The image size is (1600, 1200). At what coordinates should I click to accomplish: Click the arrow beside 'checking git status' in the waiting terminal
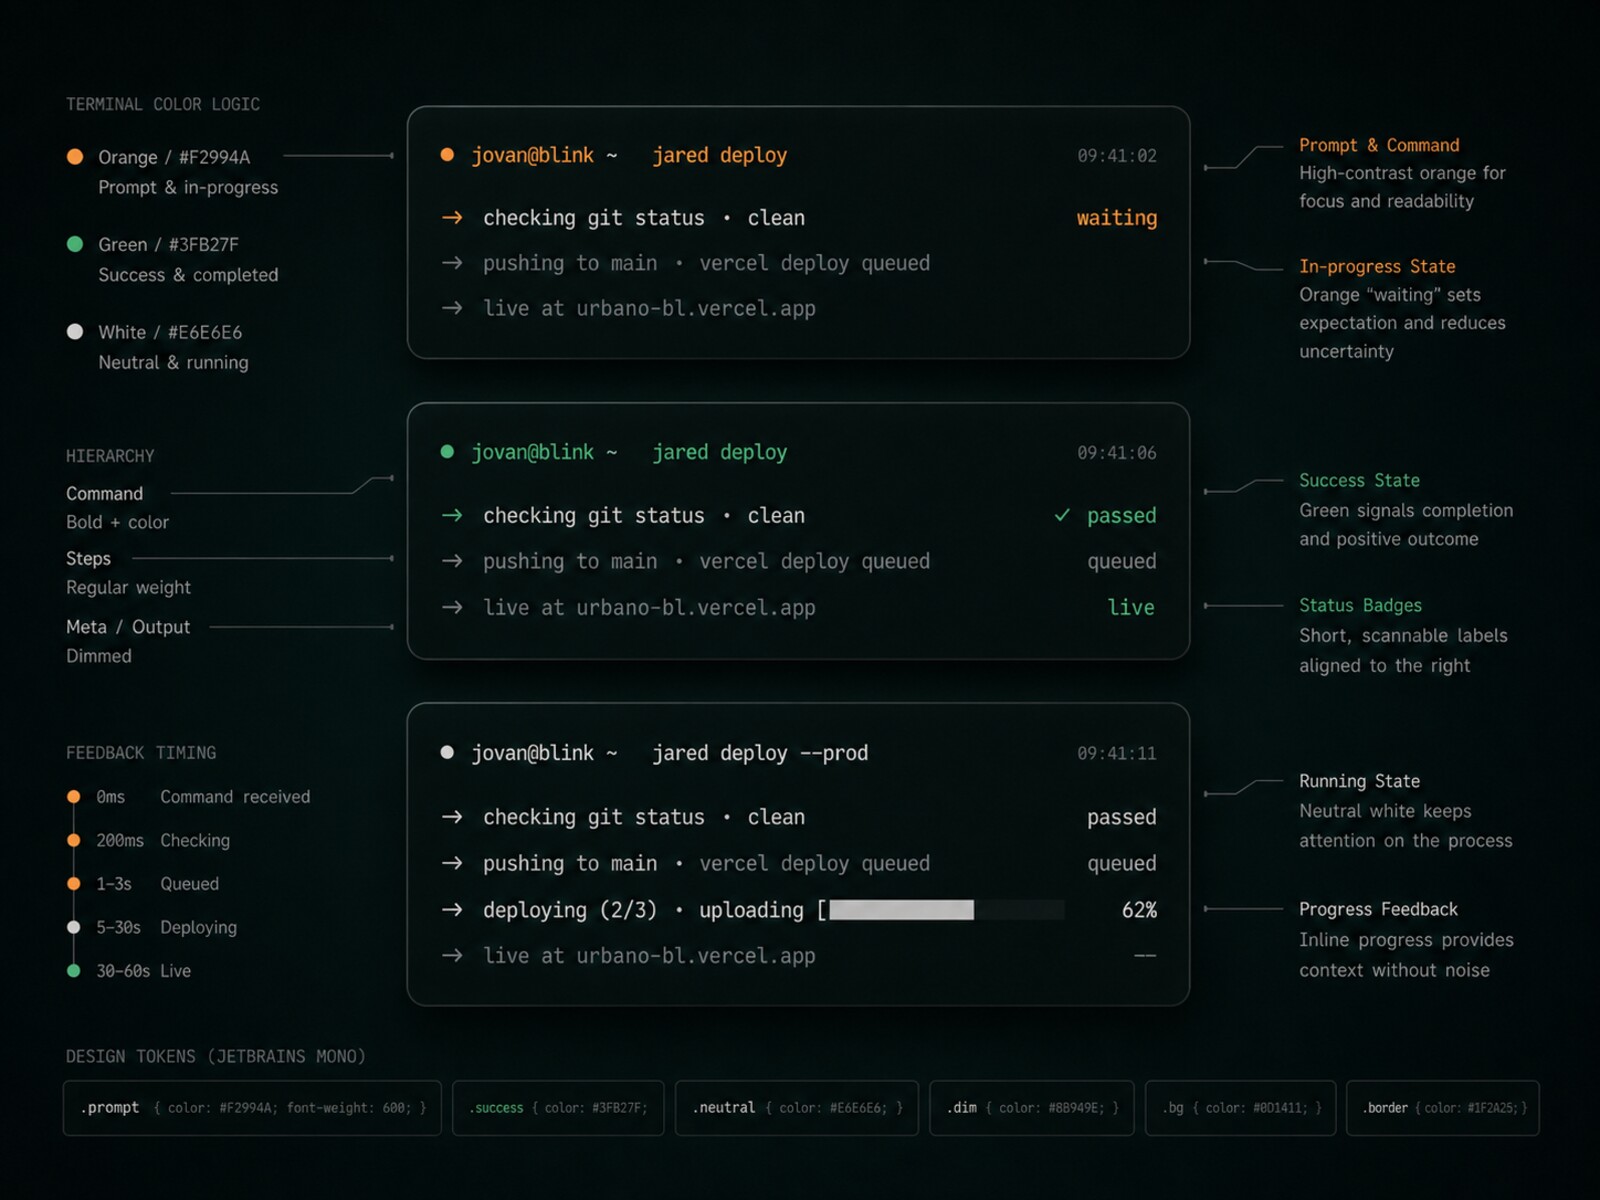[452, 217]
